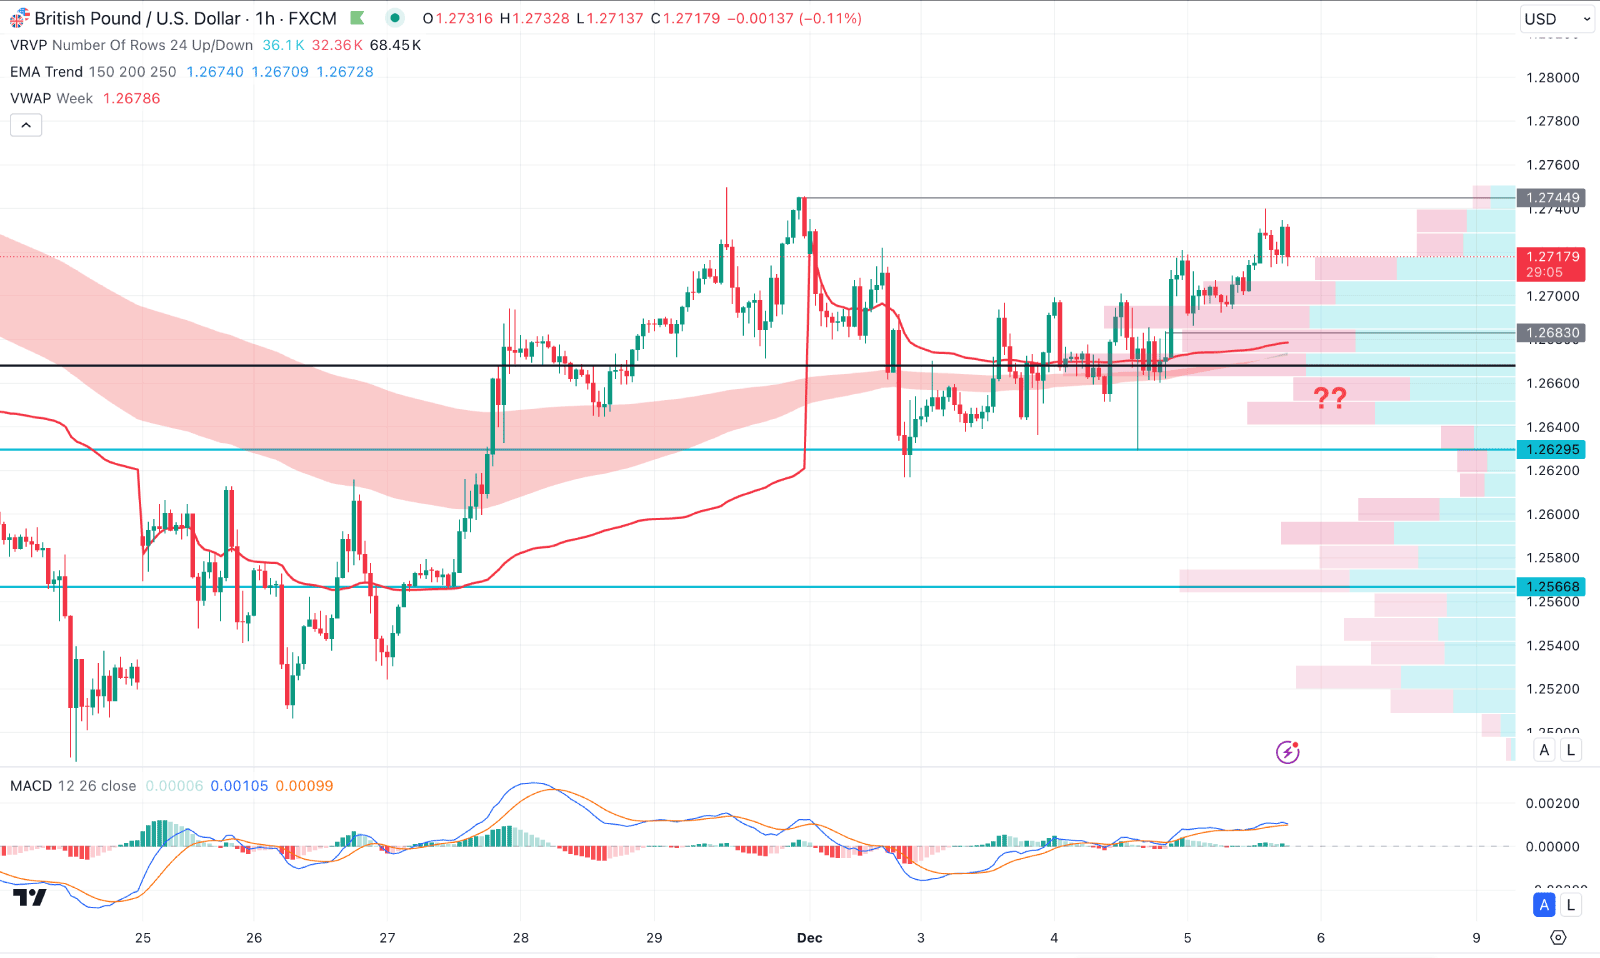Click the closing price value C1.27179
This screenshot has width=1600, height=958.
685,18
